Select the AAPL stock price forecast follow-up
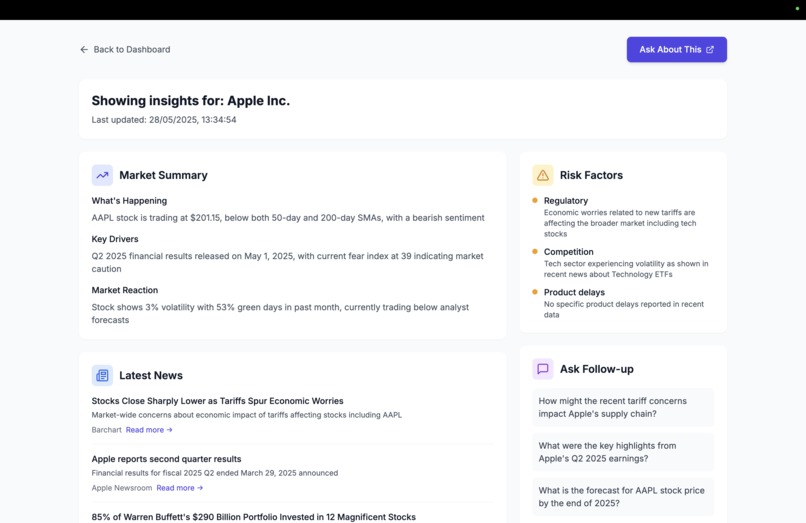This screenshot has width=806, height=523. click(623, 497)
